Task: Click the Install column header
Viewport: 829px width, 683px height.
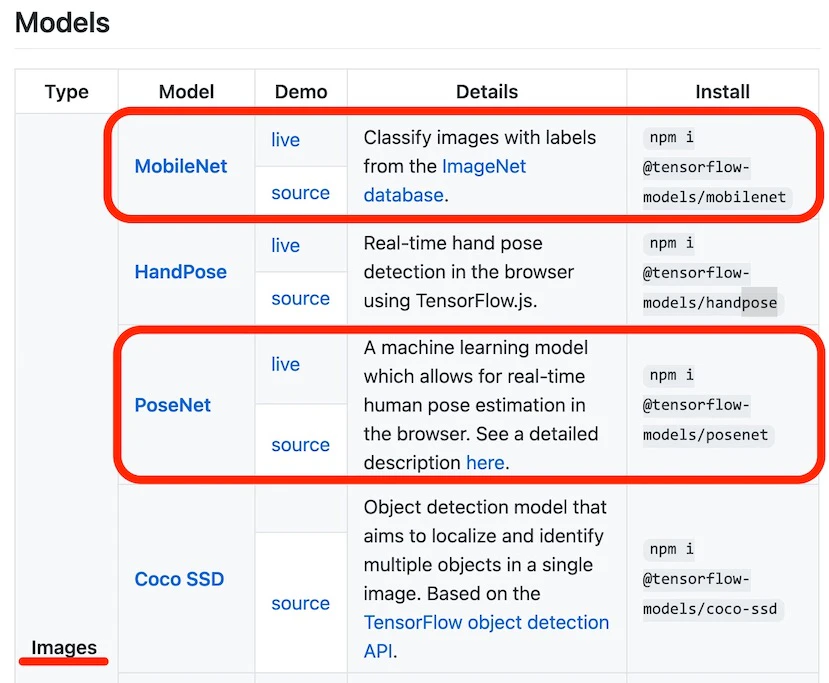Action: click(x=722, y=91)
